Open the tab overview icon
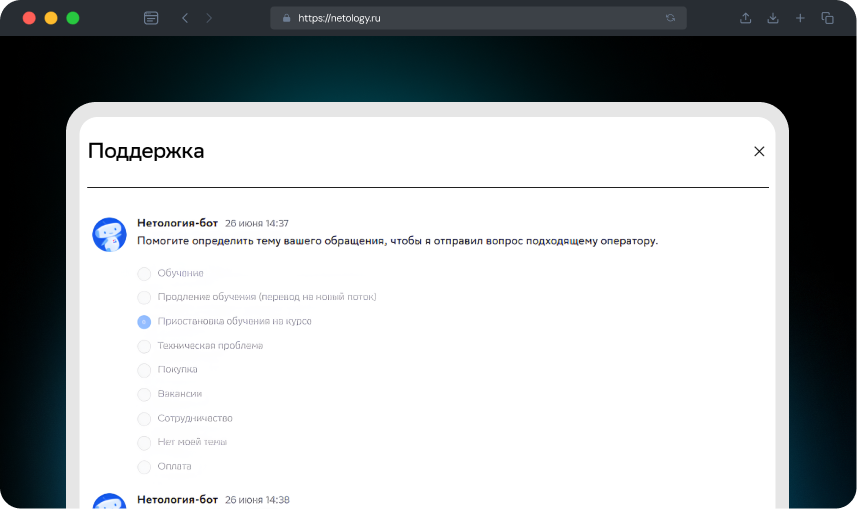The width and height of the screenshot is (857, 509). point(828,18)
